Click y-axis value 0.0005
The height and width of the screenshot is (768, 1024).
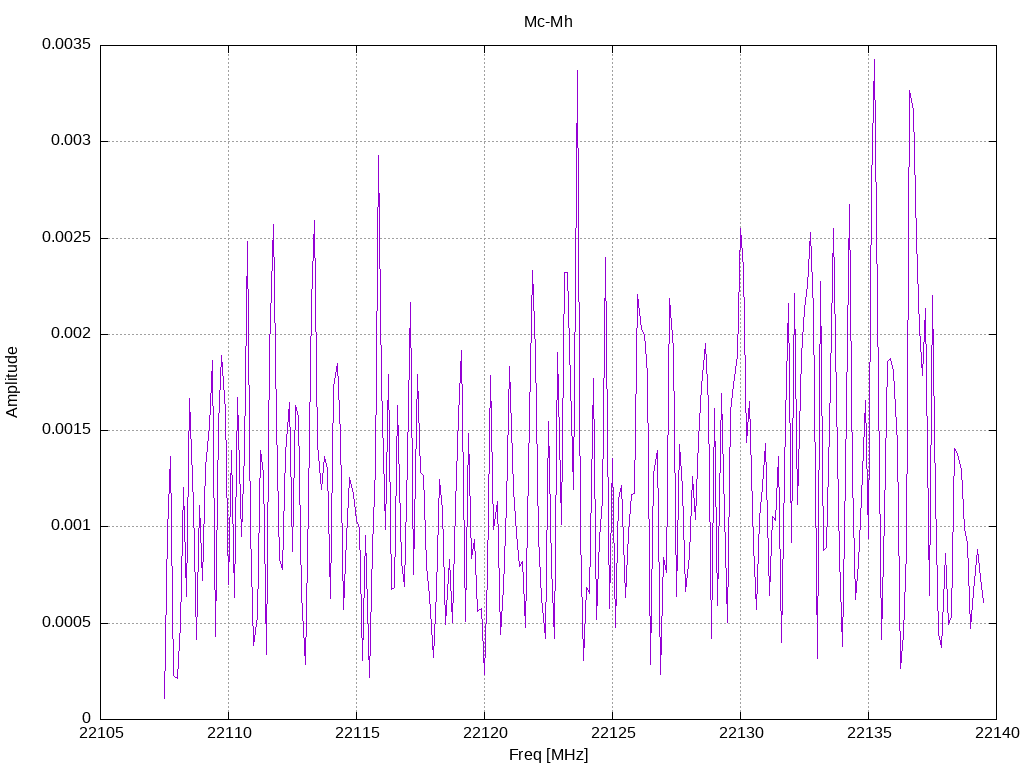(x=67, y=622)
